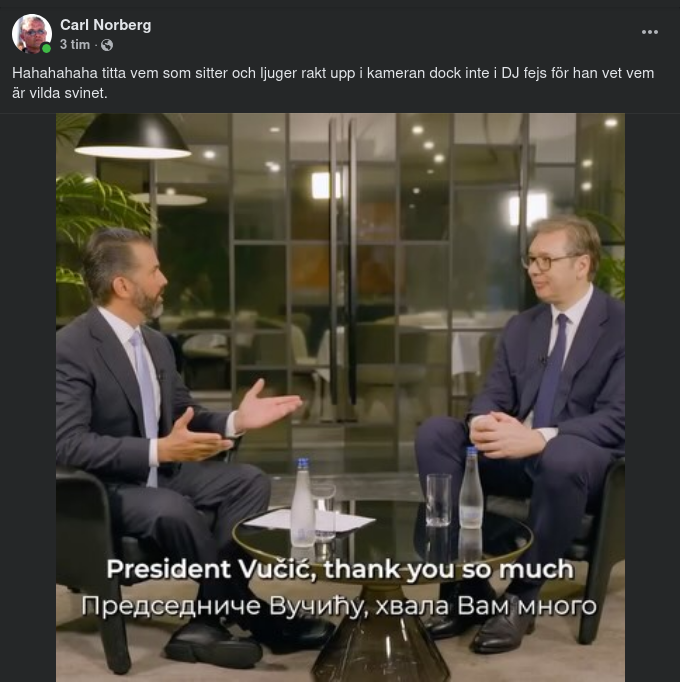680x682 pixels.
Task: Open the '3 tim' post timestamp
Action: point(75,45)
